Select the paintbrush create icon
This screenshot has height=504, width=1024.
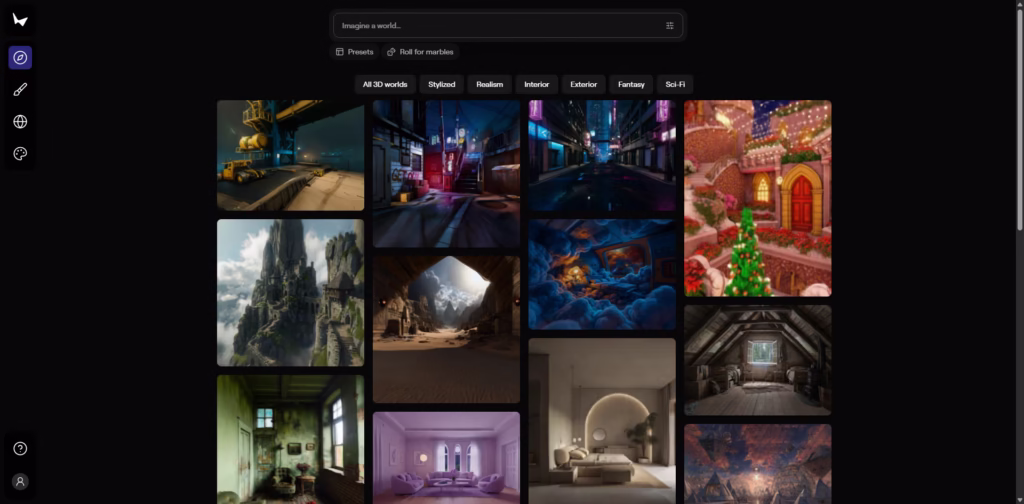(20, 90)
